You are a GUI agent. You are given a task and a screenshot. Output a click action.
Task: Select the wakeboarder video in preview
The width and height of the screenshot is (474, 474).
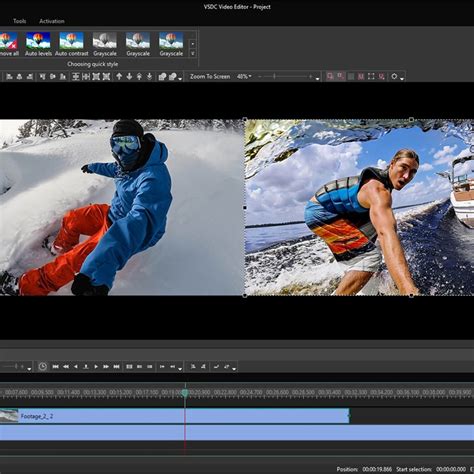click(359, 207)
